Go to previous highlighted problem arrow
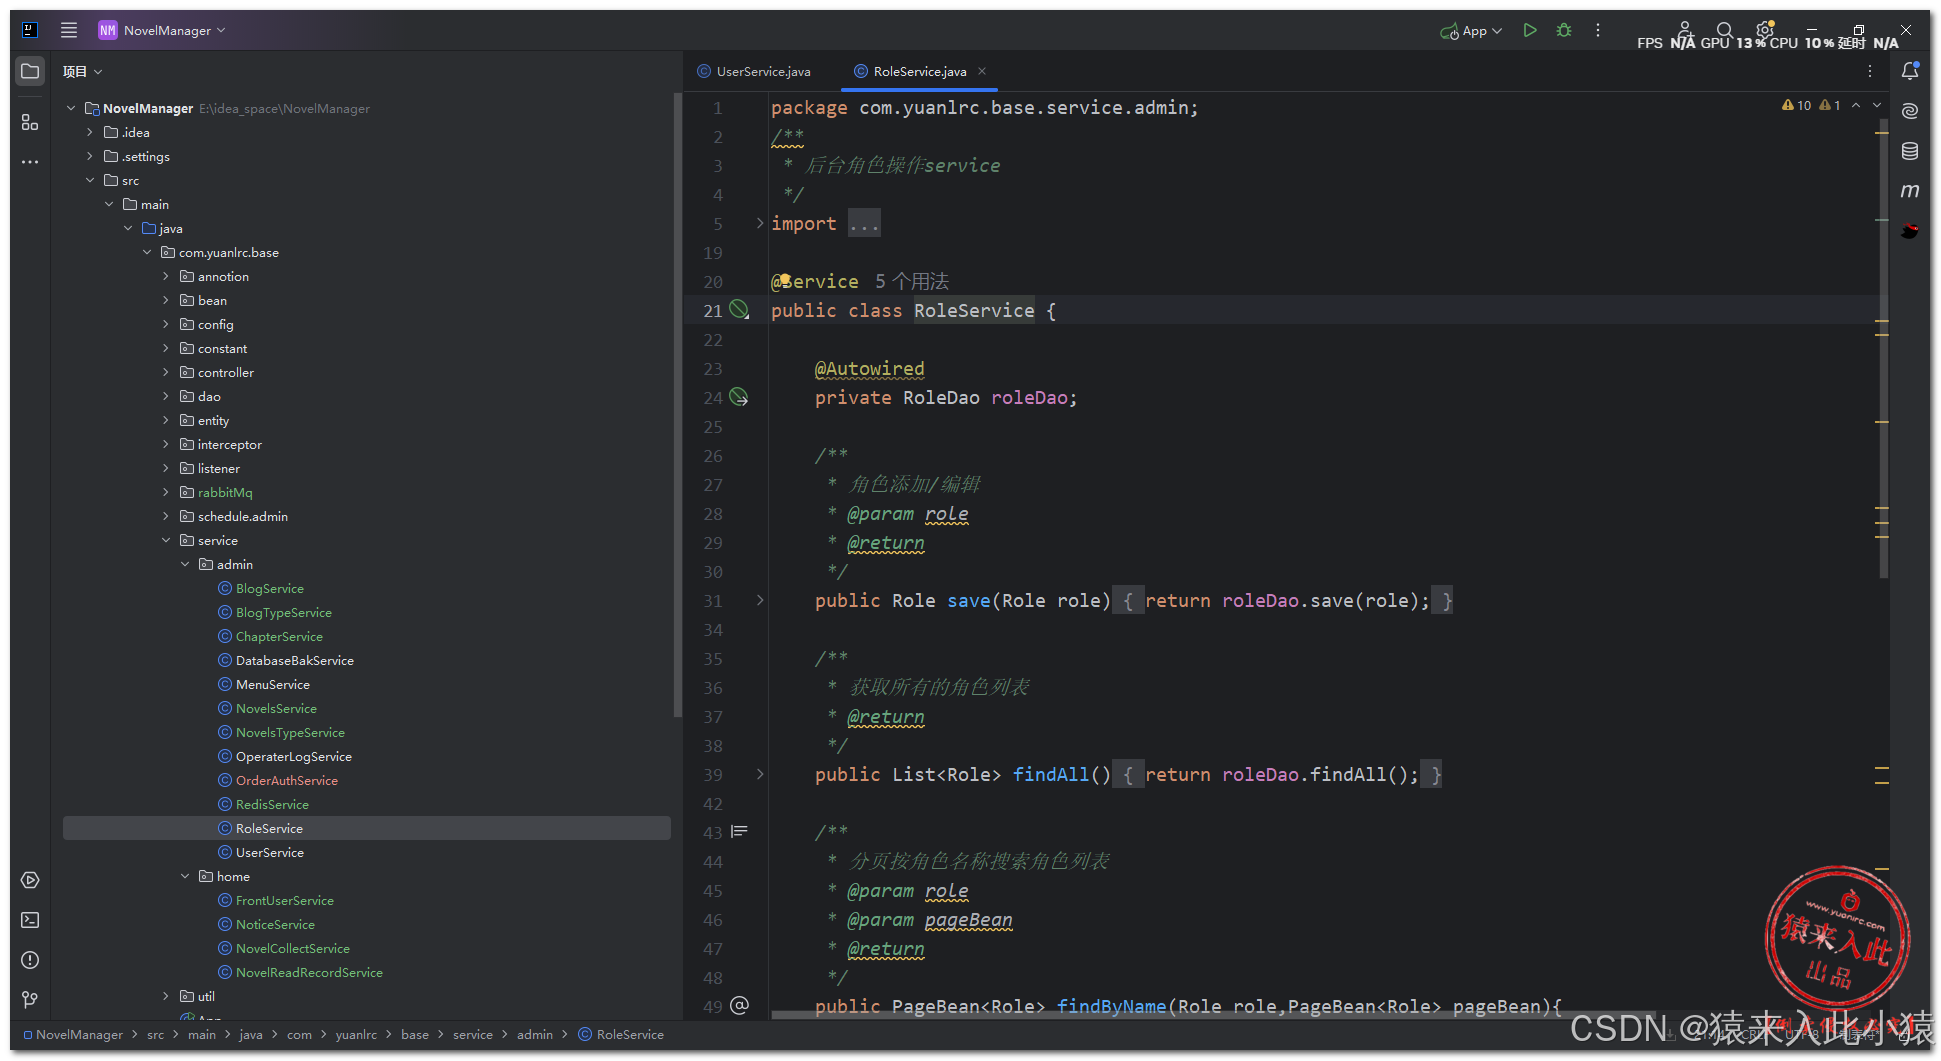This screenshot has height=1061, width=1941. [x=1856, y=105]
